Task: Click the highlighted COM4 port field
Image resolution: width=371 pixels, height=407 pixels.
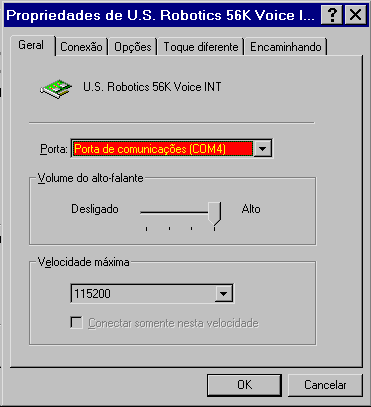Action: click(x=163, y=149)
